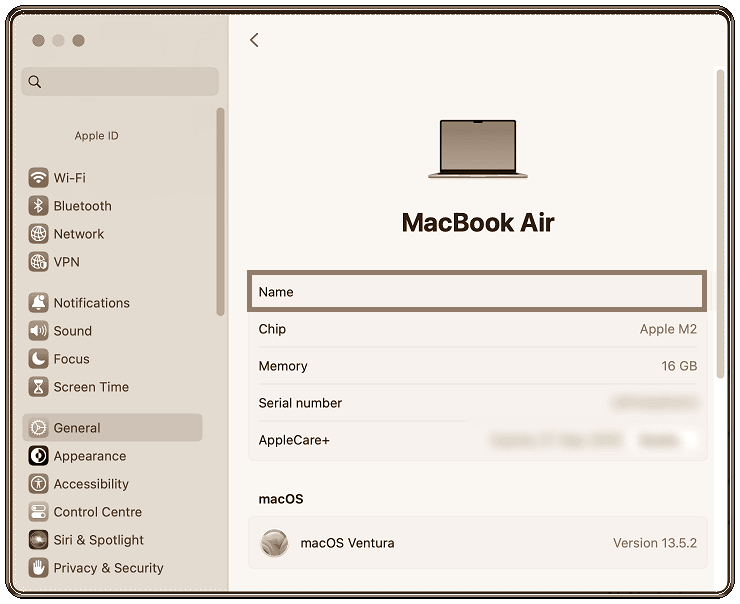Select the Sound pane

tap(112, 331)
